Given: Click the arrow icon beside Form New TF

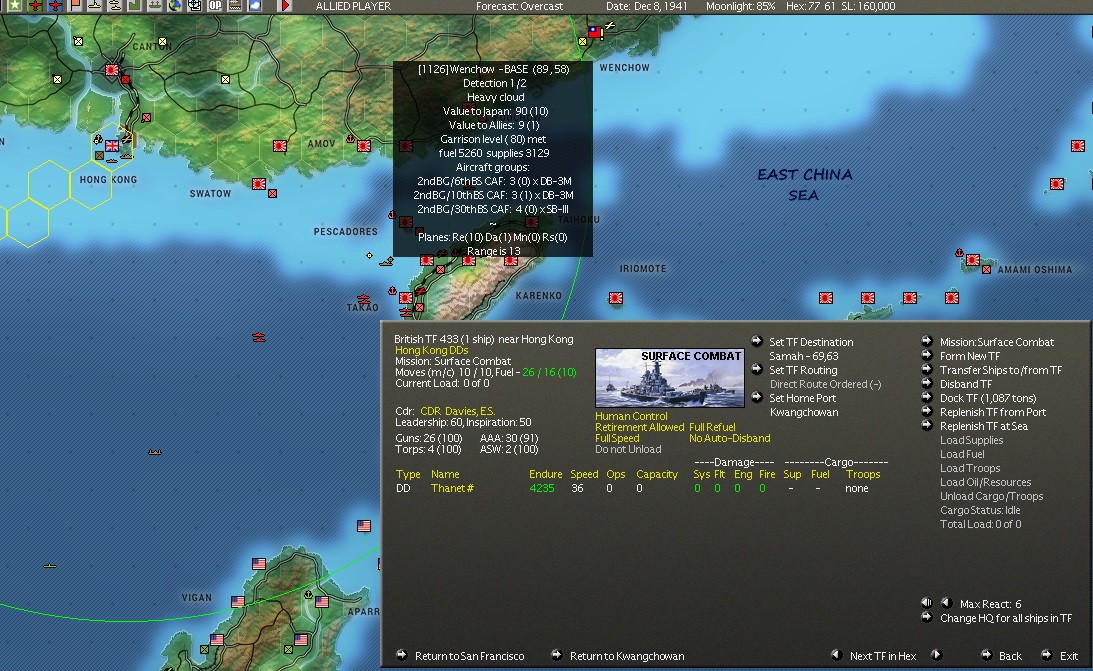Looking at the screenshot, I should [926, 355].
